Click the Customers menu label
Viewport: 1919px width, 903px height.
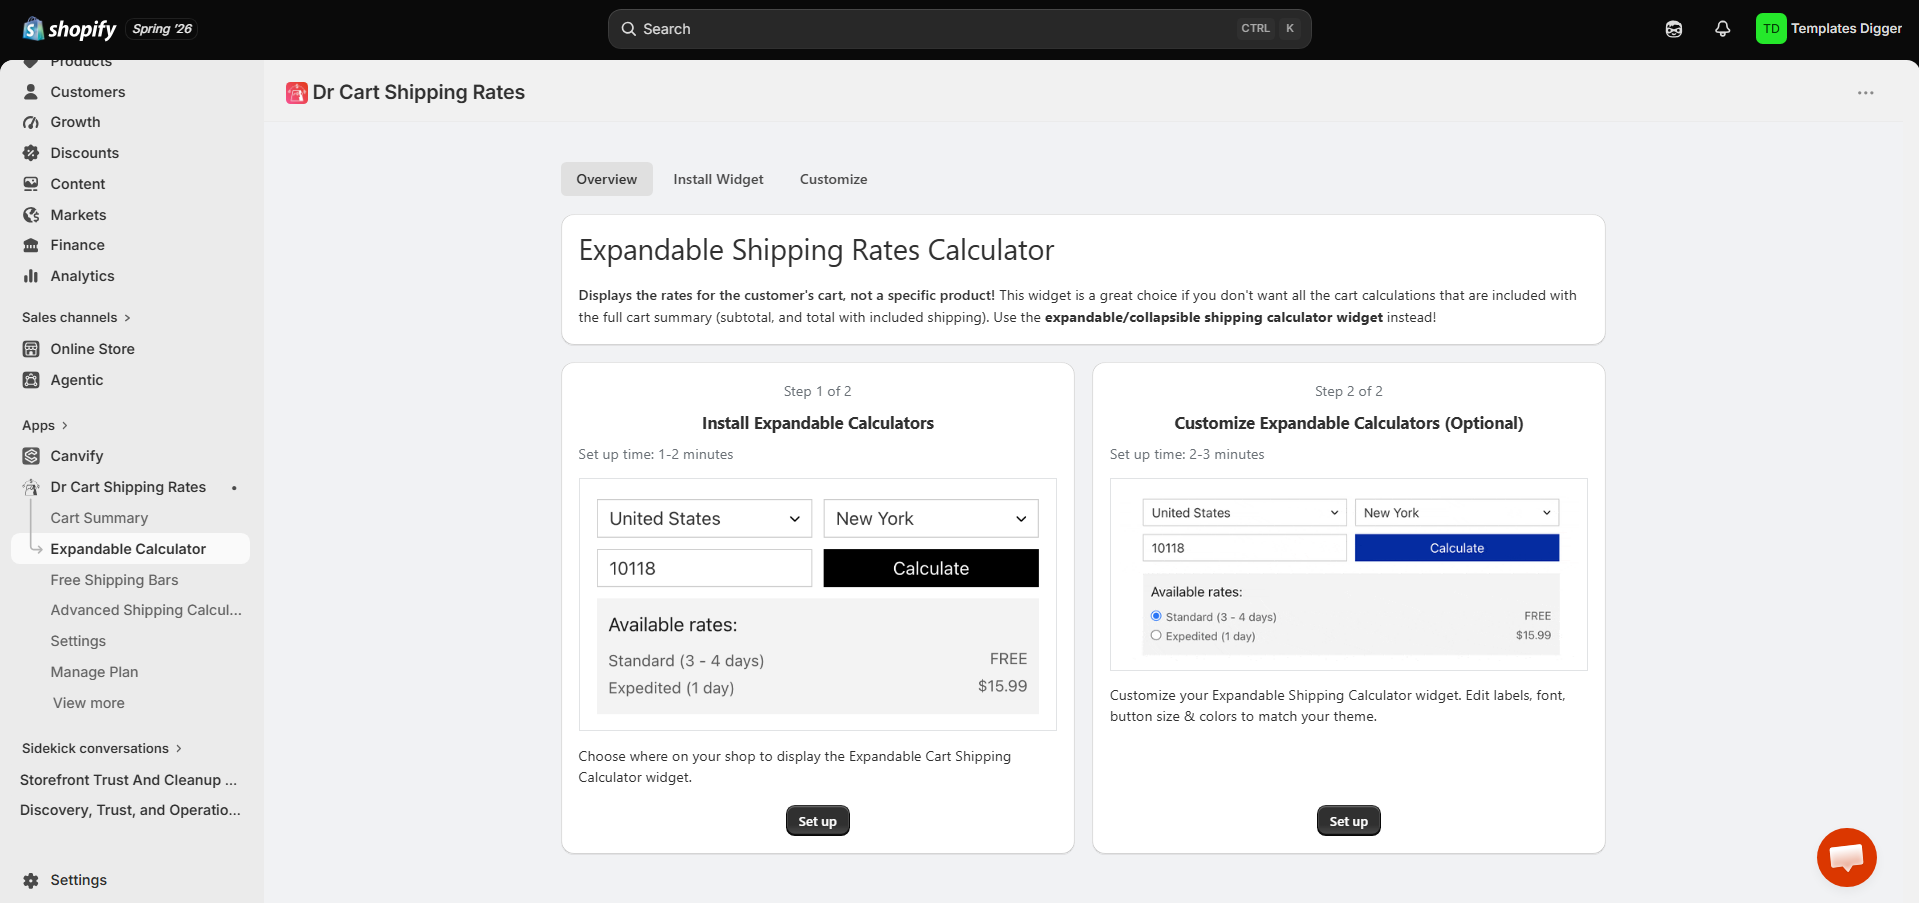tap(88, 92)
